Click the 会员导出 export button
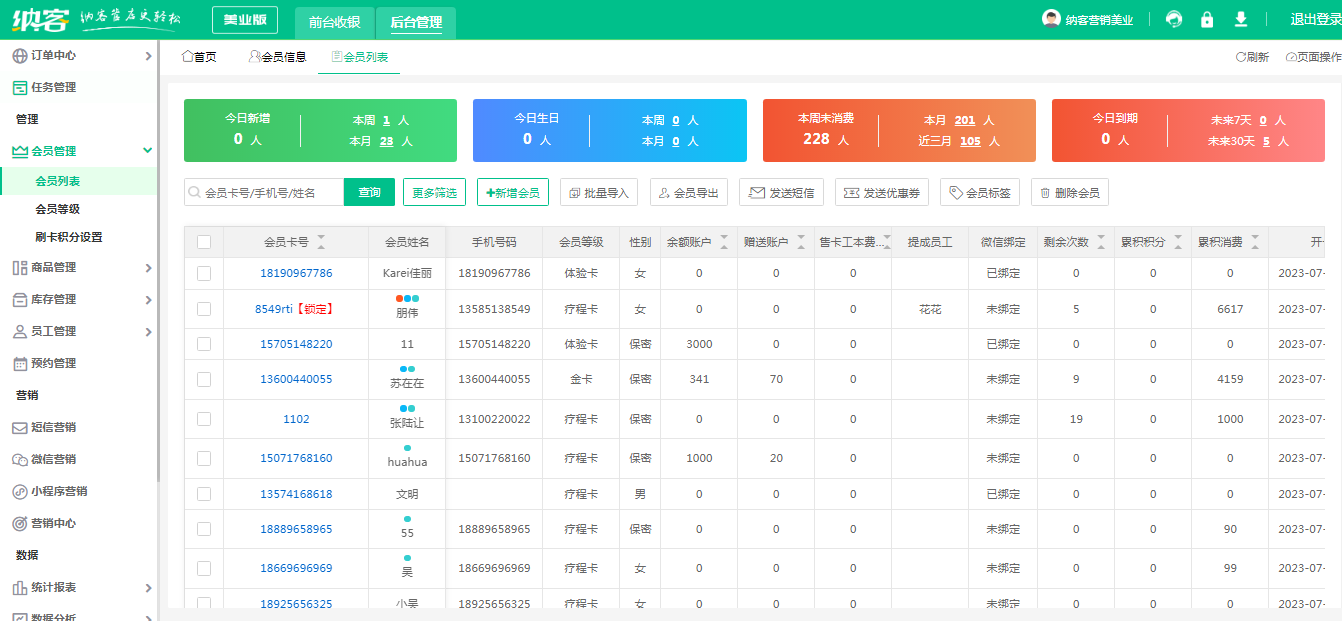This screenshot has width=1342, height=621. pyautogui.click(x=689, y=192)
